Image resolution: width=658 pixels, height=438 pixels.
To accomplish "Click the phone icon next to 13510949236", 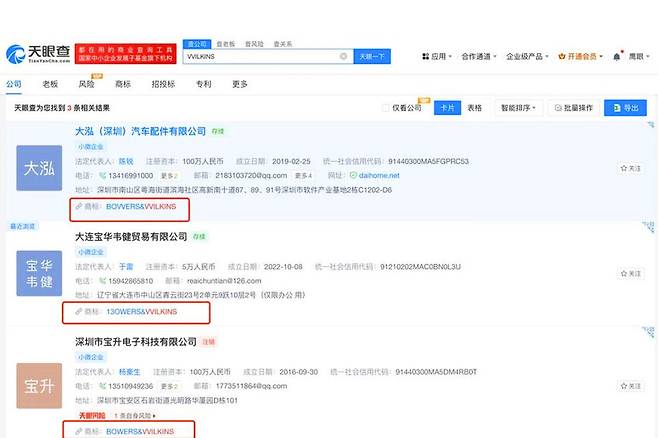I will [102, 386].
